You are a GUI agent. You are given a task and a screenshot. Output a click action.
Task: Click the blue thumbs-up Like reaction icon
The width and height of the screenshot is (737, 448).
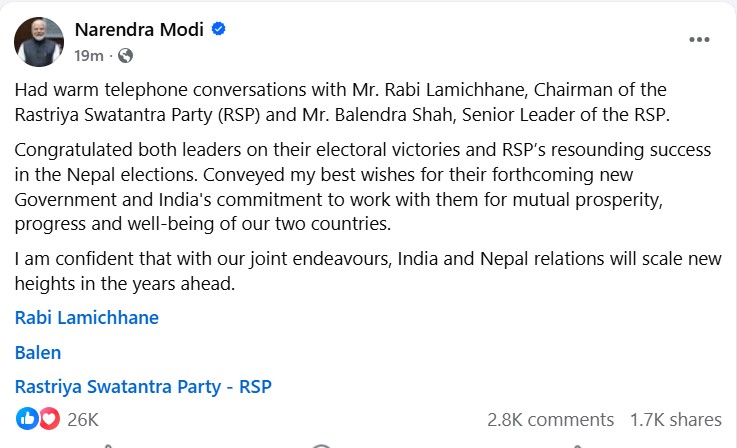pos(27,418)
